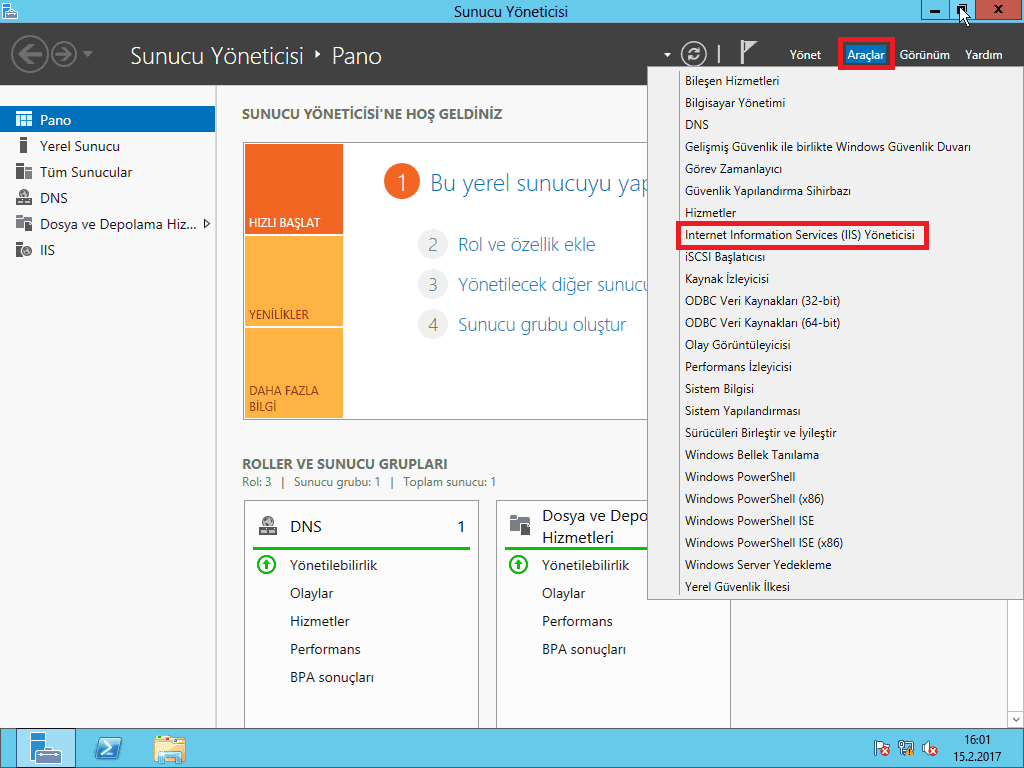This screenshot has height=768, width=1024.
Task: Click Yönetilecek diğer sunucuları ekle link
Action: tap(552, 285)
